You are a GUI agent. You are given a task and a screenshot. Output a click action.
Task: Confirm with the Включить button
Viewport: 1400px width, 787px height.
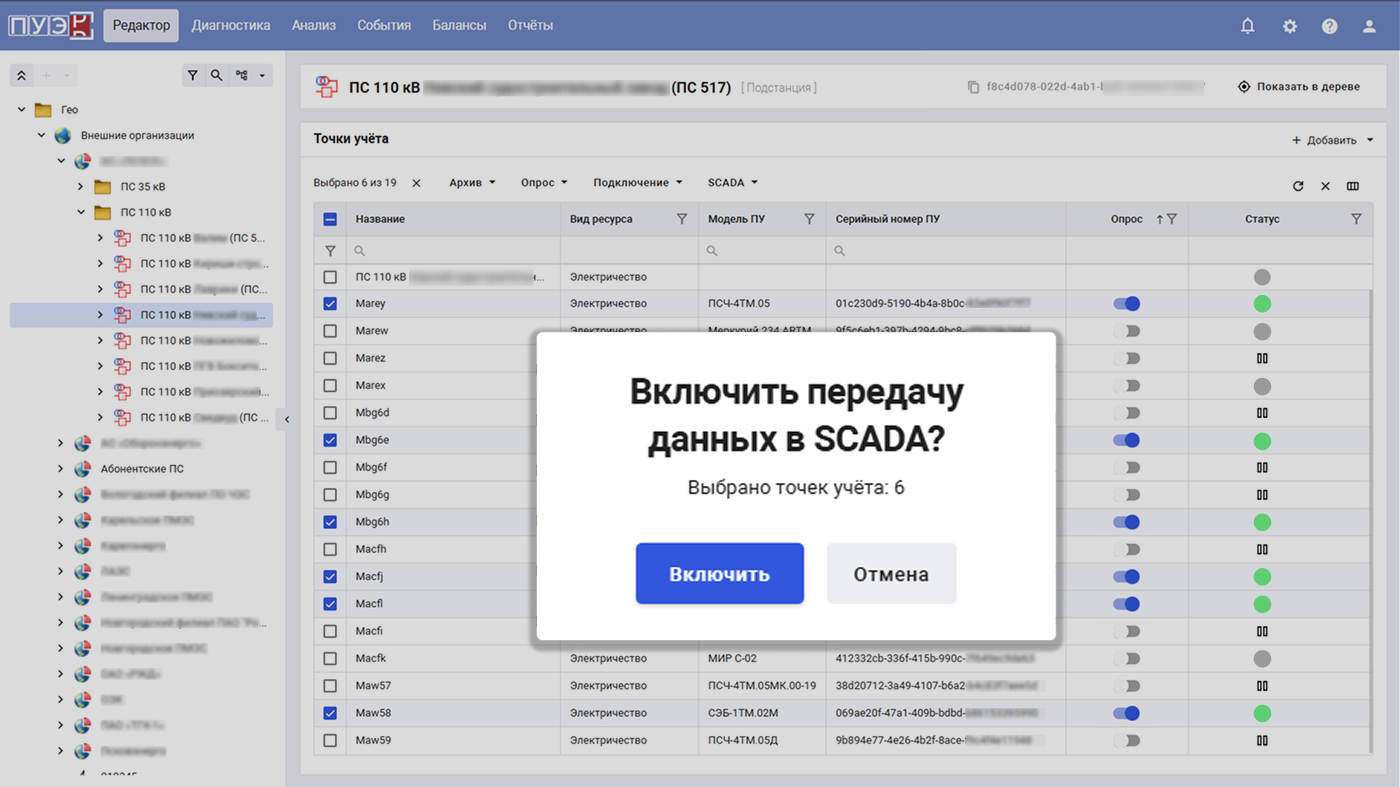point(720,574)
